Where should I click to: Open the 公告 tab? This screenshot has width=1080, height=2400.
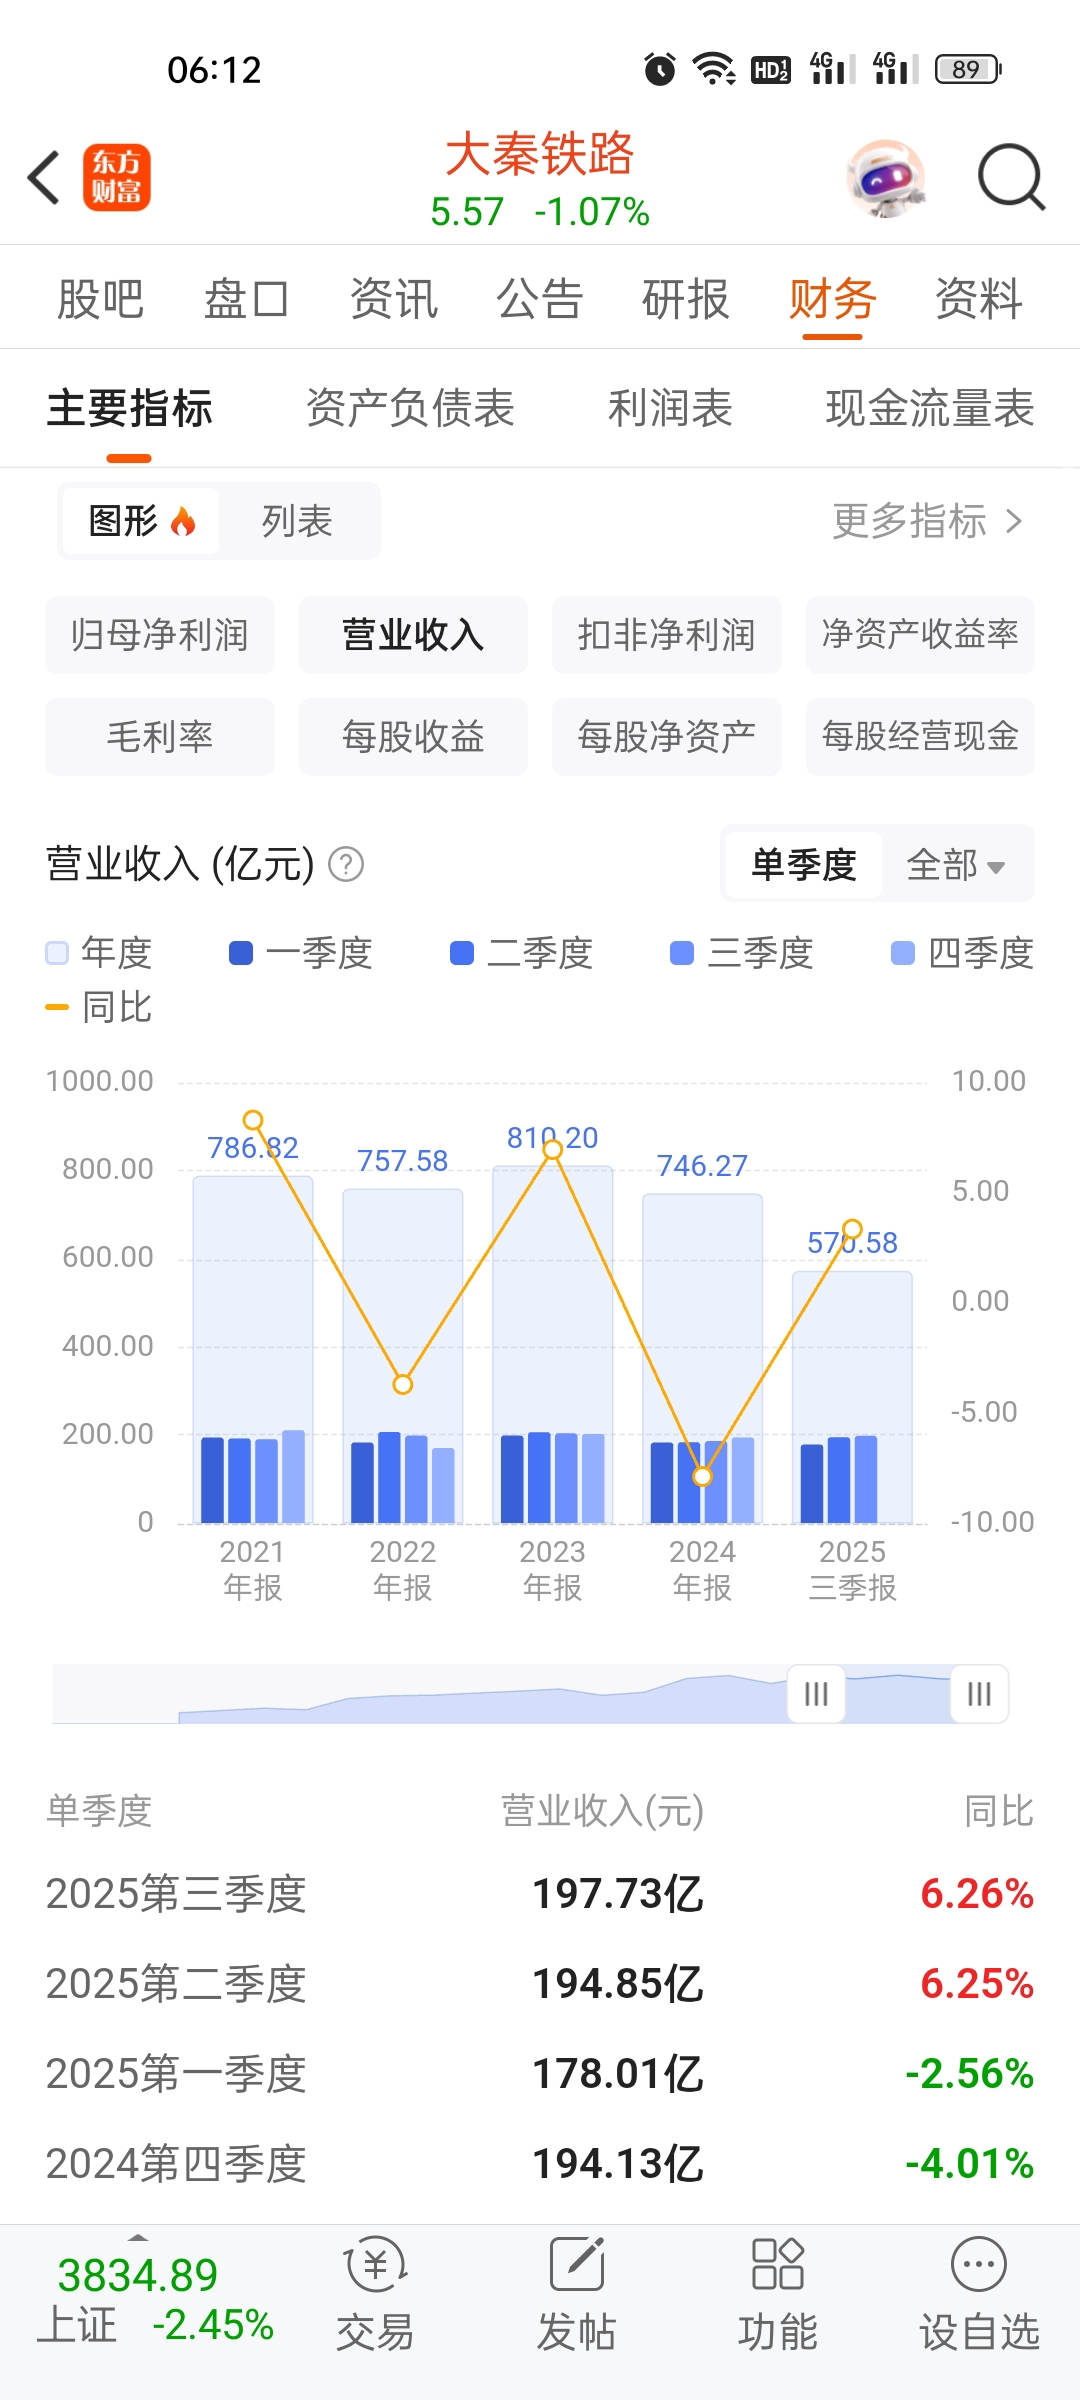pyautogui.click(x=540, y=299)
